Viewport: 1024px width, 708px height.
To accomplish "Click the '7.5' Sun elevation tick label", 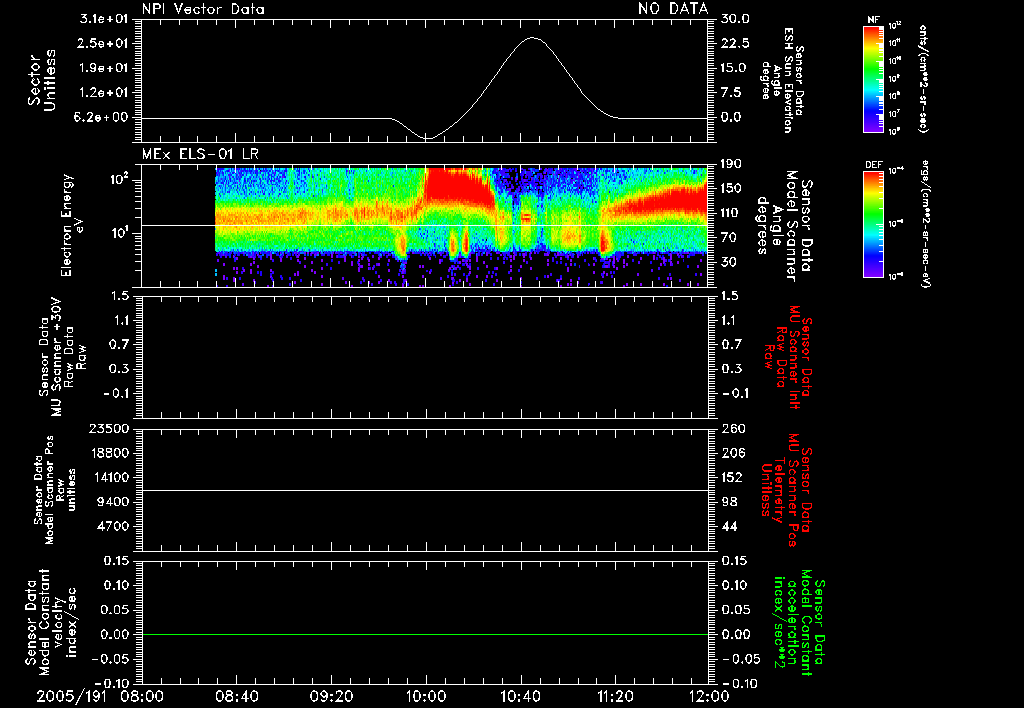I will [732, 92].
